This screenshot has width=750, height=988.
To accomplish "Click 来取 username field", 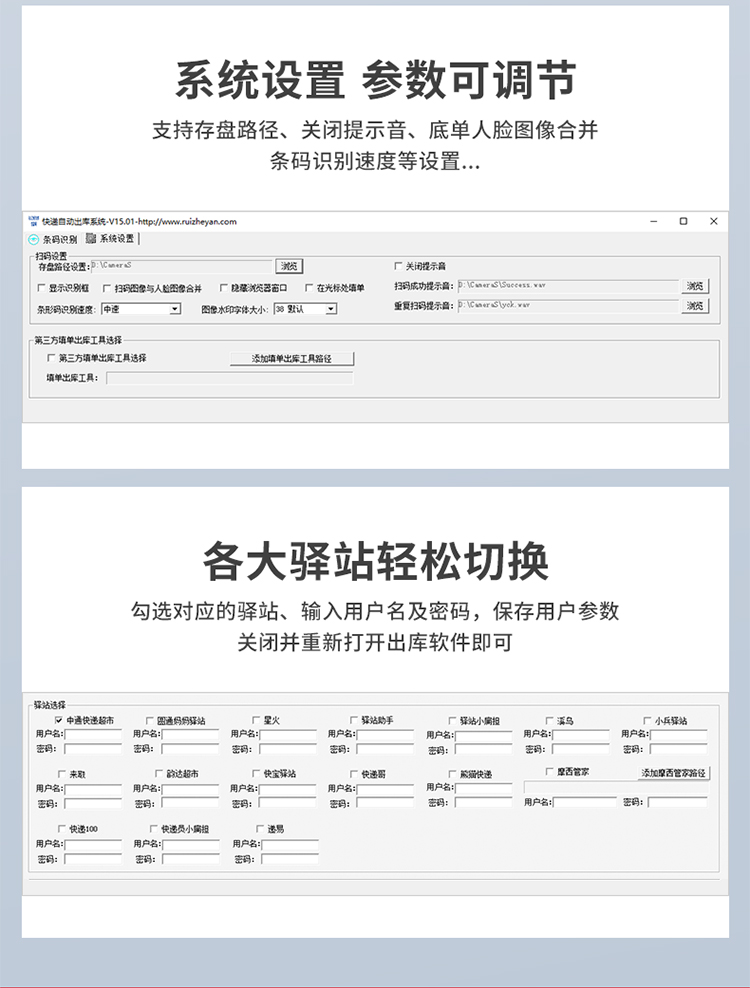I will point(93,789).
